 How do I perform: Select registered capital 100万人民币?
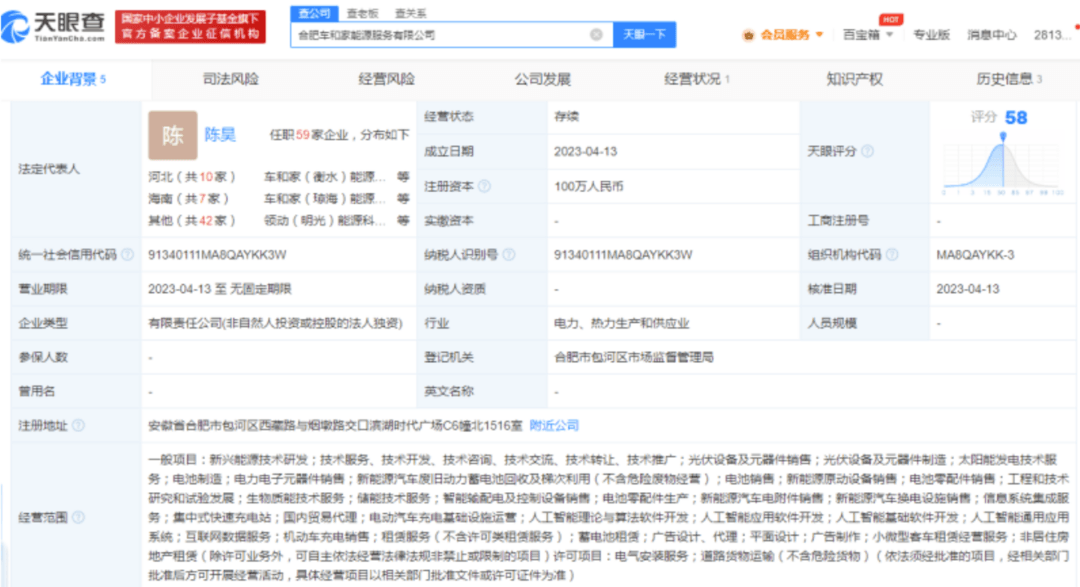[x=588, y=186]
